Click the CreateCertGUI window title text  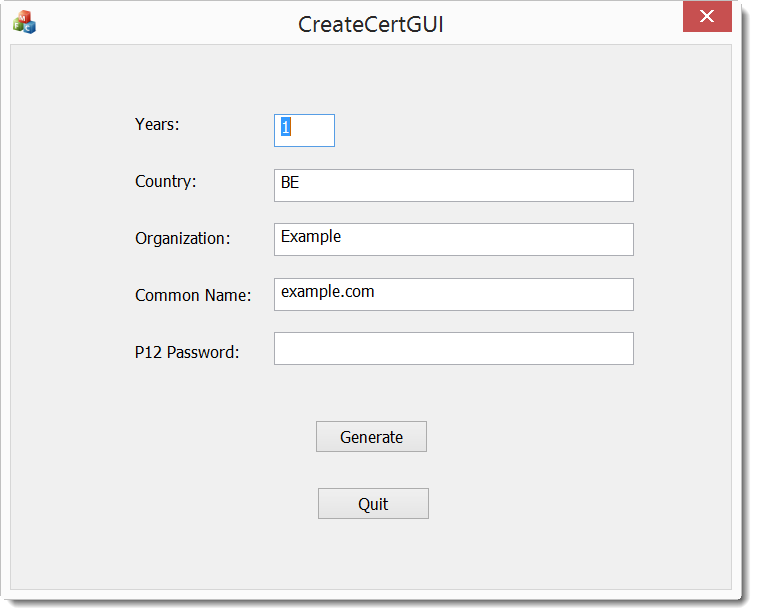tap(370, 24)
